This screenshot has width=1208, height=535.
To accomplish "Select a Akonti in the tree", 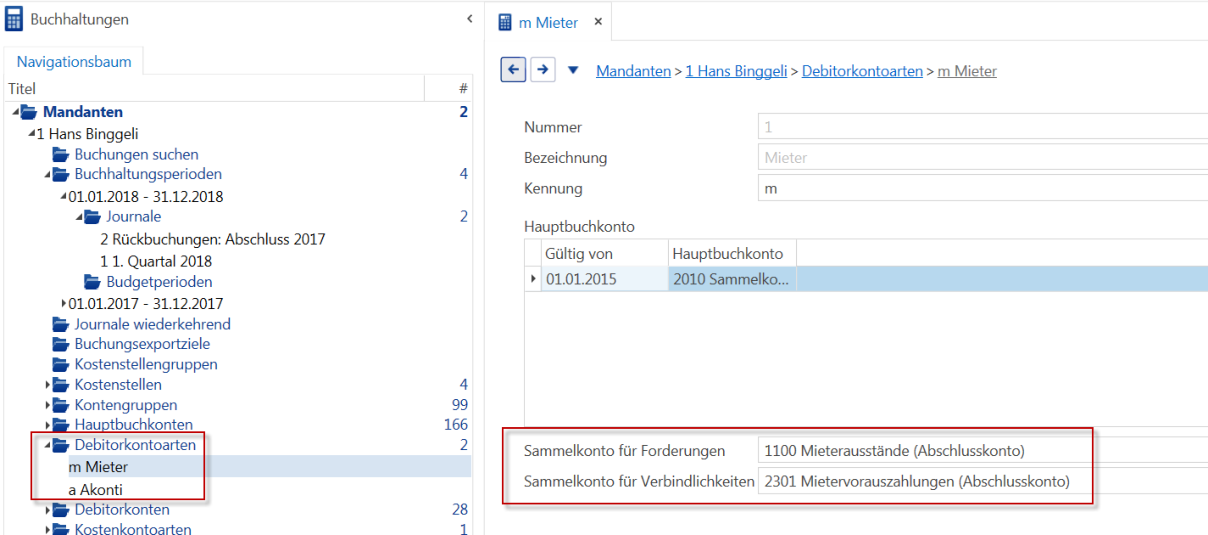I will (95, 490).
